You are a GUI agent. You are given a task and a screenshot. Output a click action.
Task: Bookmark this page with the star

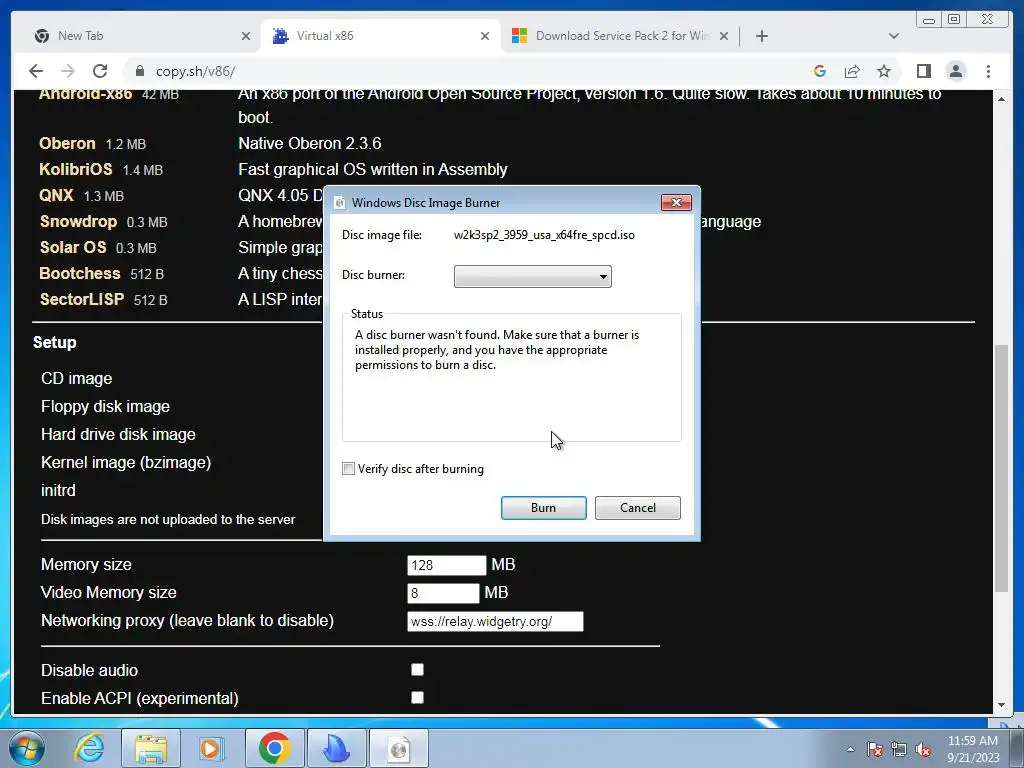(884, 71)
